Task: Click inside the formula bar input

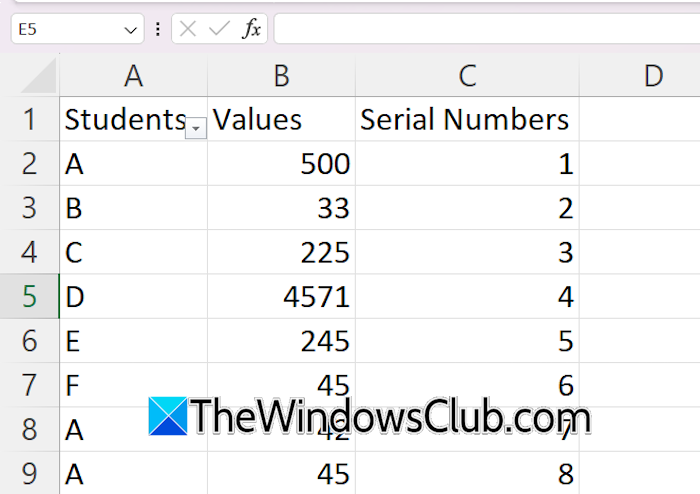Action: point(487,29)
